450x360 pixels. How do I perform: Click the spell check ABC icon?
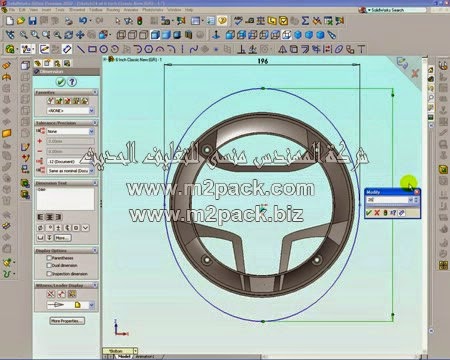tap(238, 21)
